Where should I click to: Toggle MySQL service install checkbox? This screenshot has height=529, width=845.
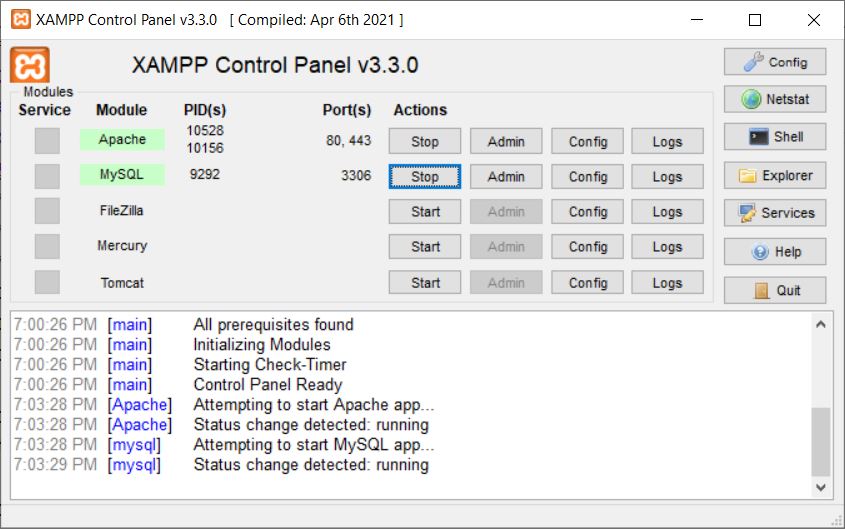[47, 176]
